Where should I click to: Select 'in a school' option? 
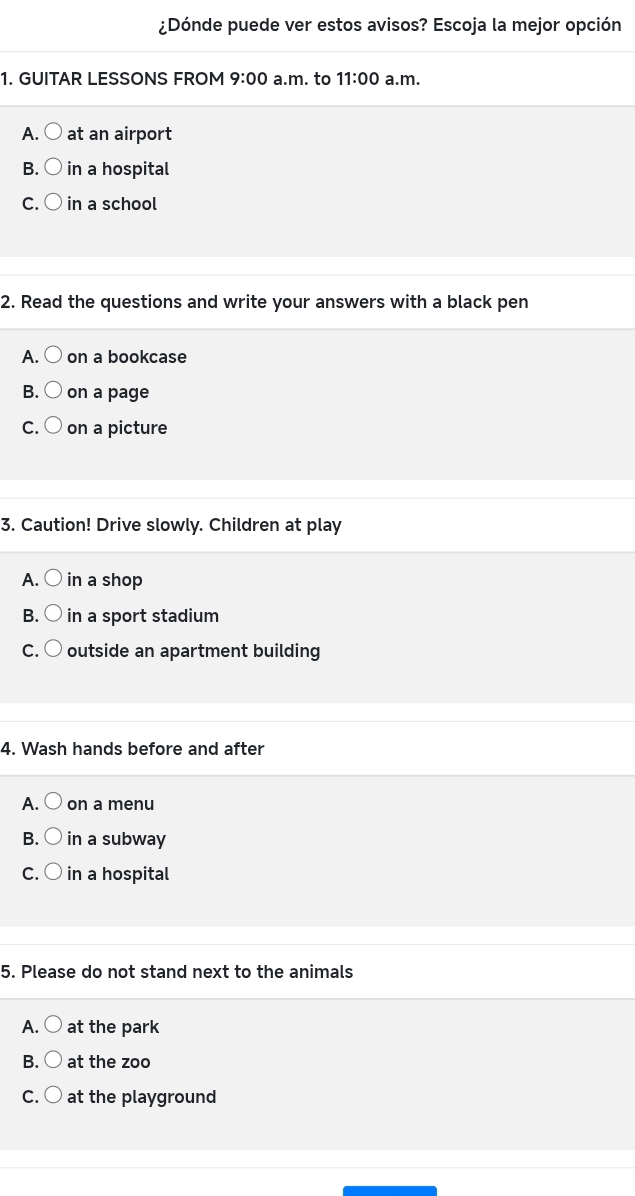pos(55,203)
